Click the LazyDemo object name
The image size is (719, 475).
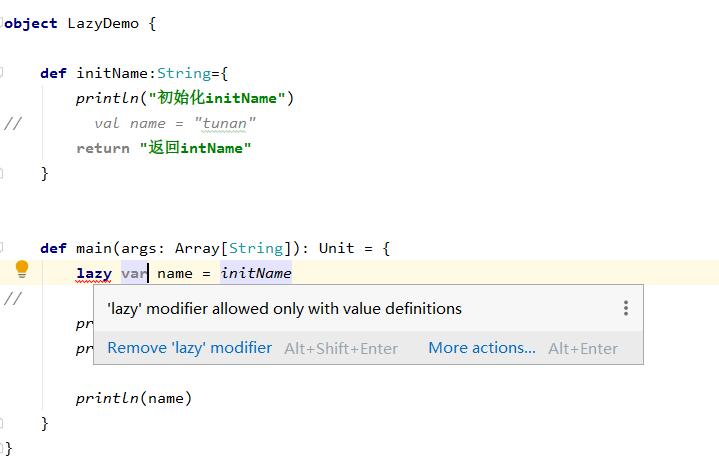pyautogui.click(x=103, y=23)
